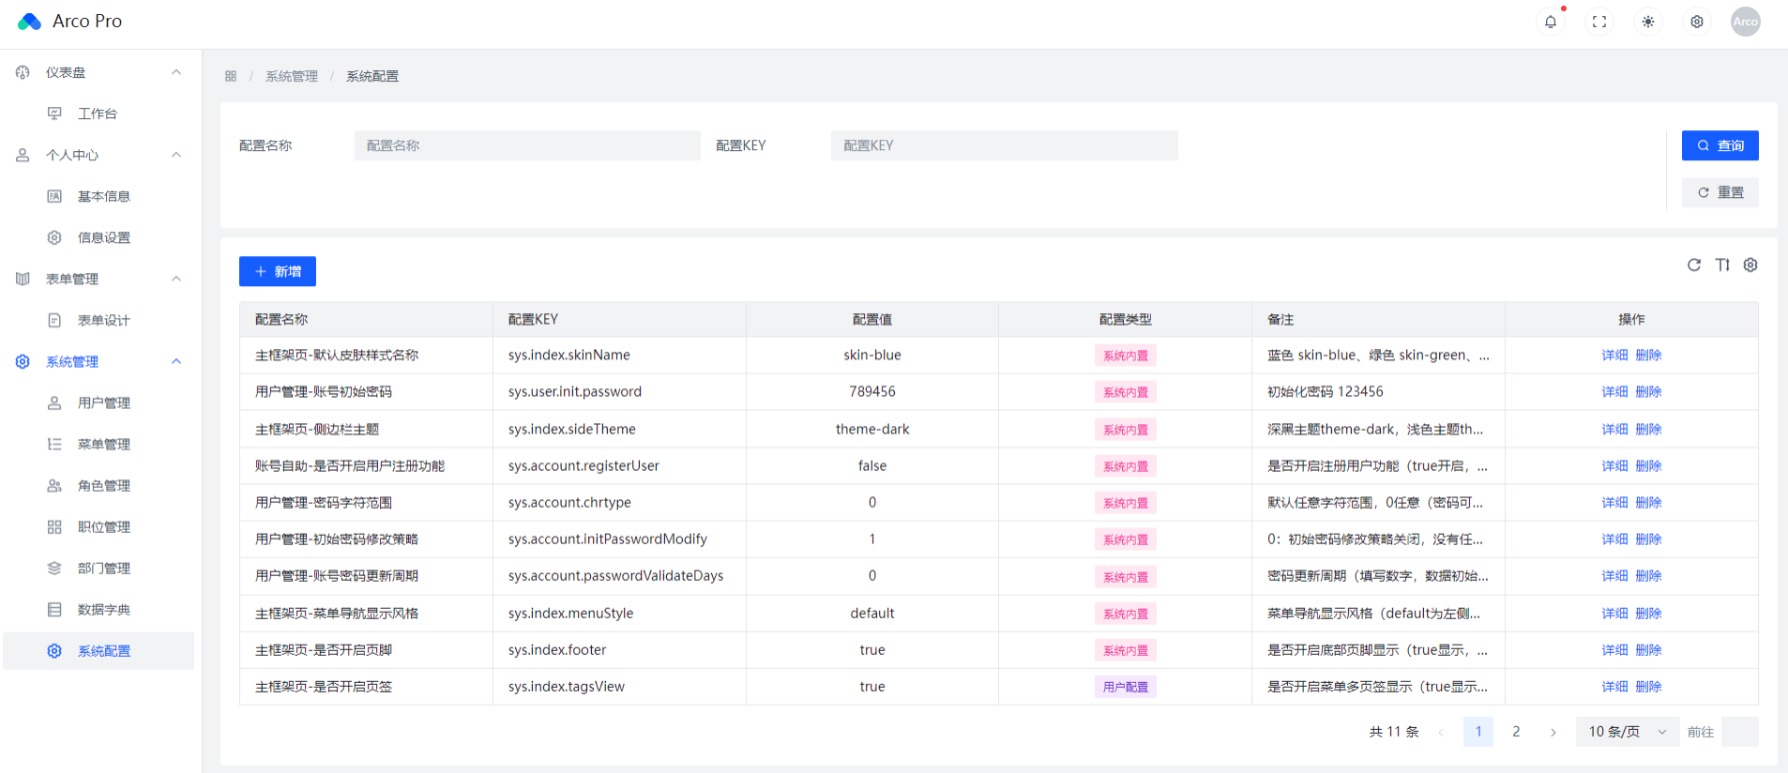Open the notification bell icon
The width and height of the screenshot is (1788, 773).
point(1550,21)
